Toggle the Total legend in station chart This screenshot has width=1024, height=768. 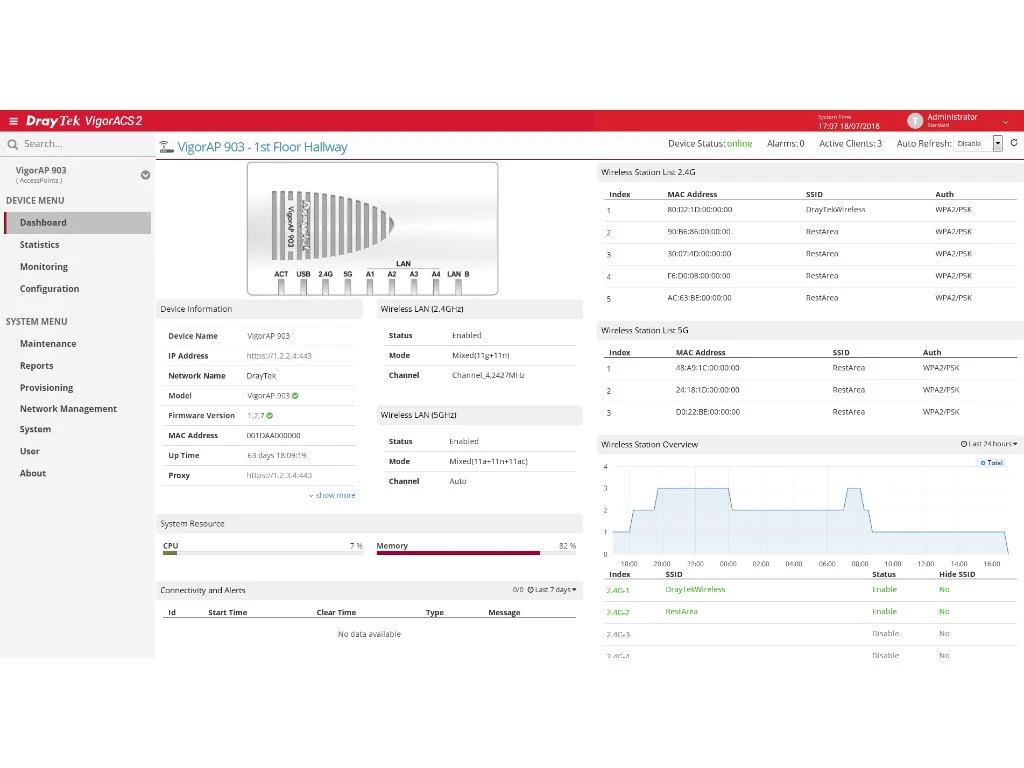tap(991, 463)
